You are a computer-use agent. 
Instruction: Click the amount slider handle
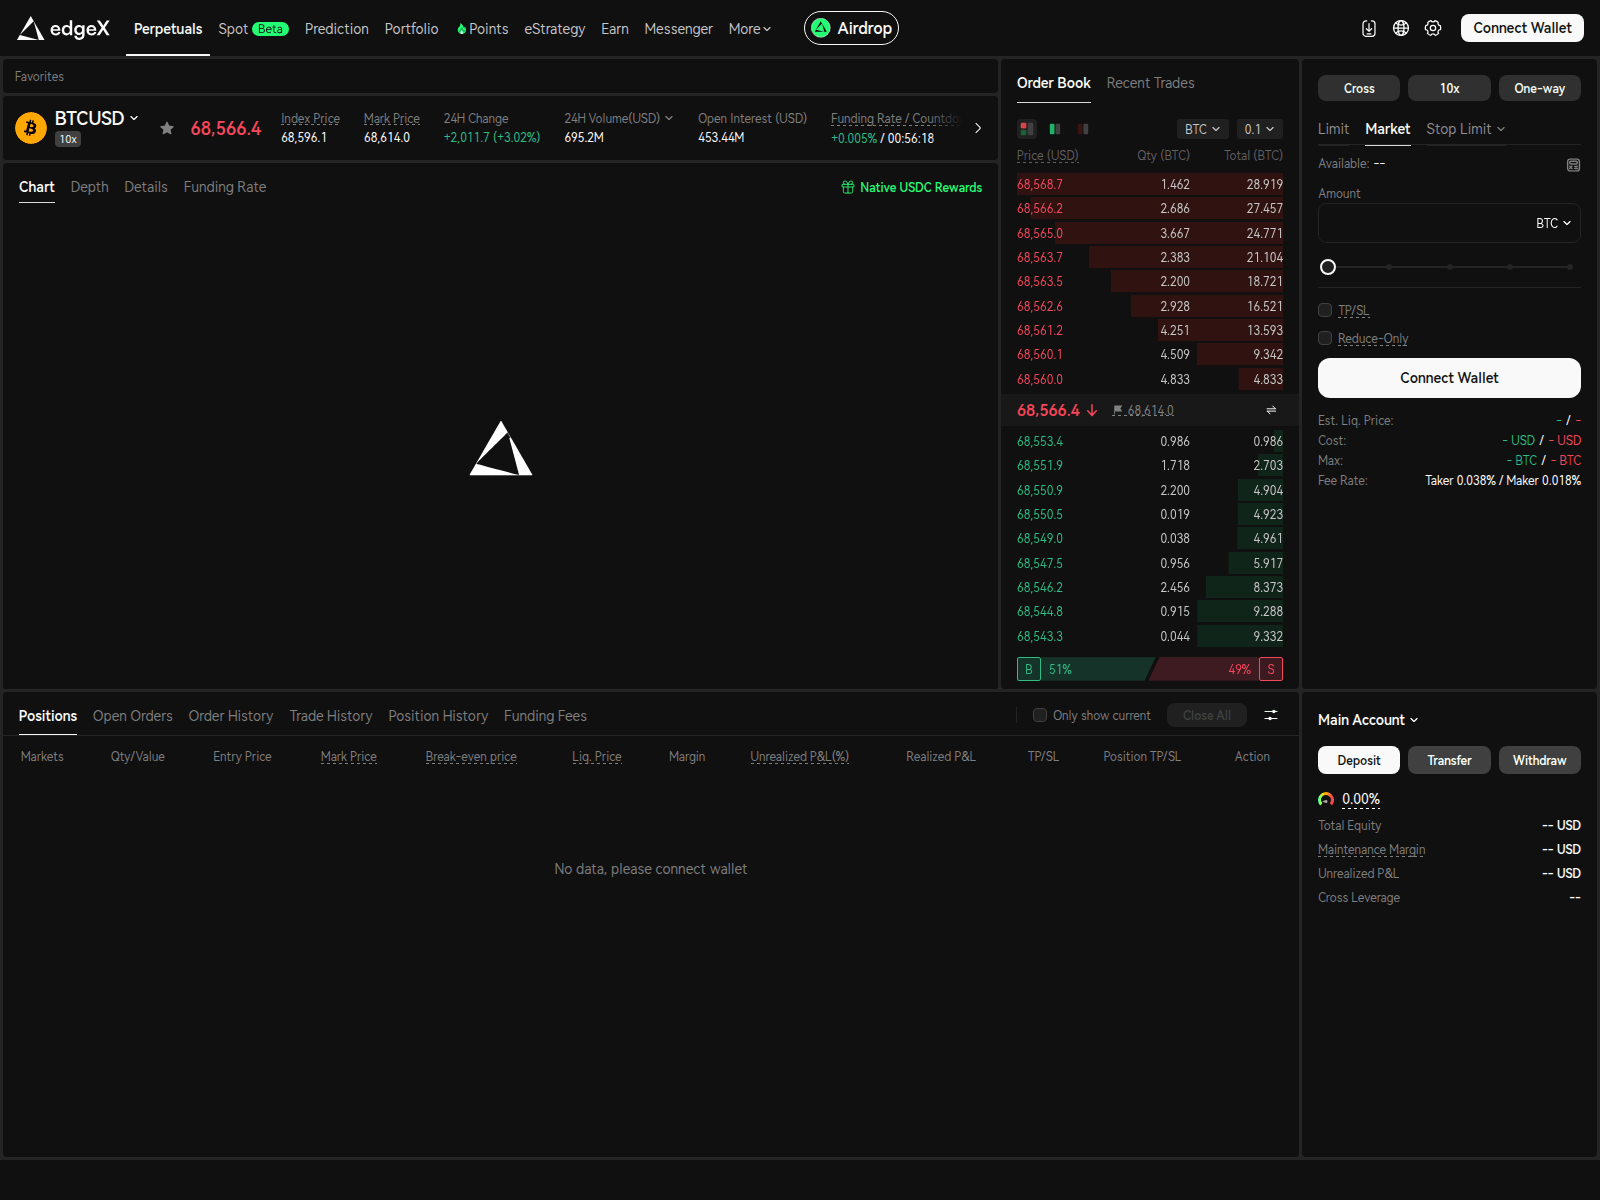(x=1328, y=267)
